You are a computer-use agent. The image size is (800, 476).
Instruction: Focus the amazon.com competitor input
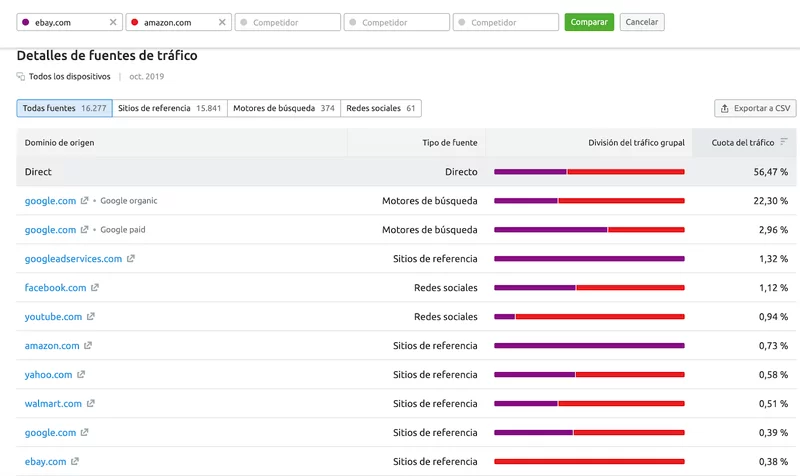click(x=179, y=22)
